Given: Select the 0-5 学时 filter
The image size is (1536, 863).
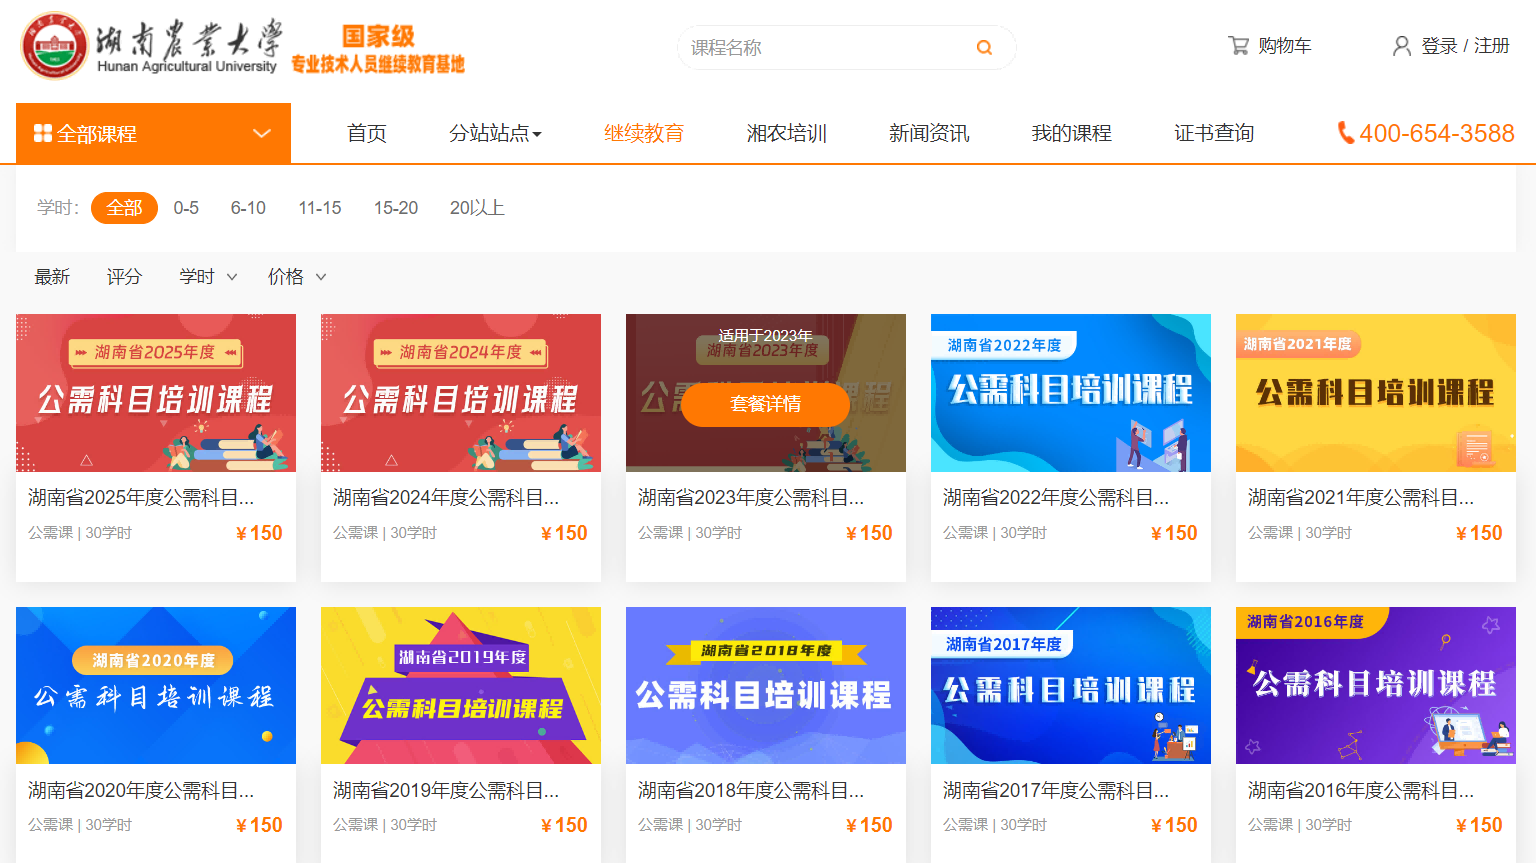Looking at the screenshot, I should coord(186,208).
